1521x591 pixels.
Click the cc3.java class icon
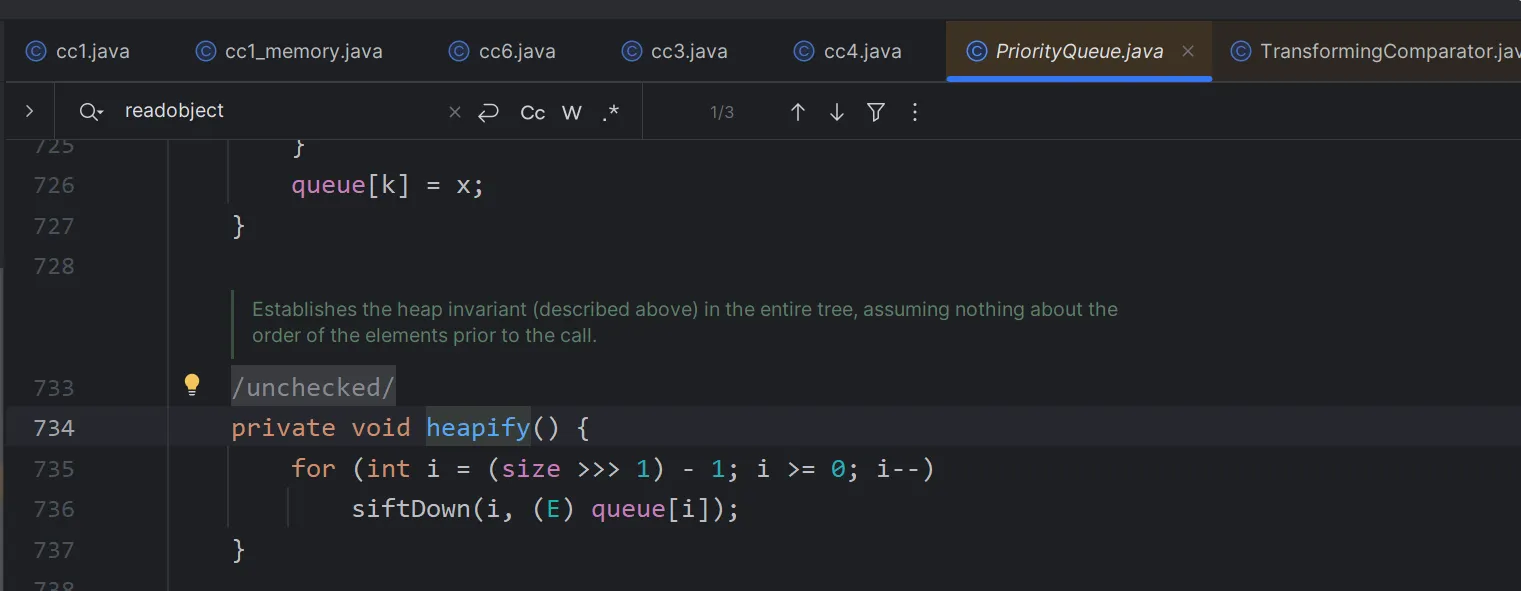click(x=631, y=51)
